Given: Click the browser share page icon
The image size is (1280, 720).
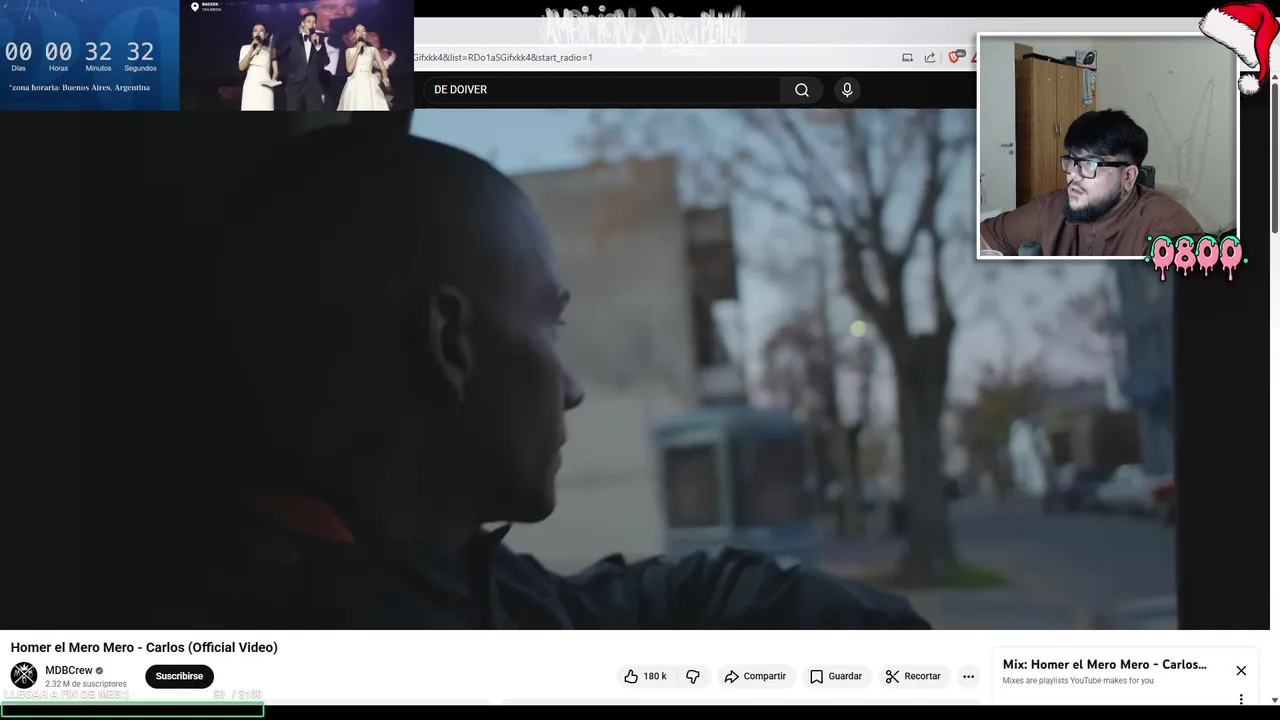Looking at the screenshot, I should 930,57.
